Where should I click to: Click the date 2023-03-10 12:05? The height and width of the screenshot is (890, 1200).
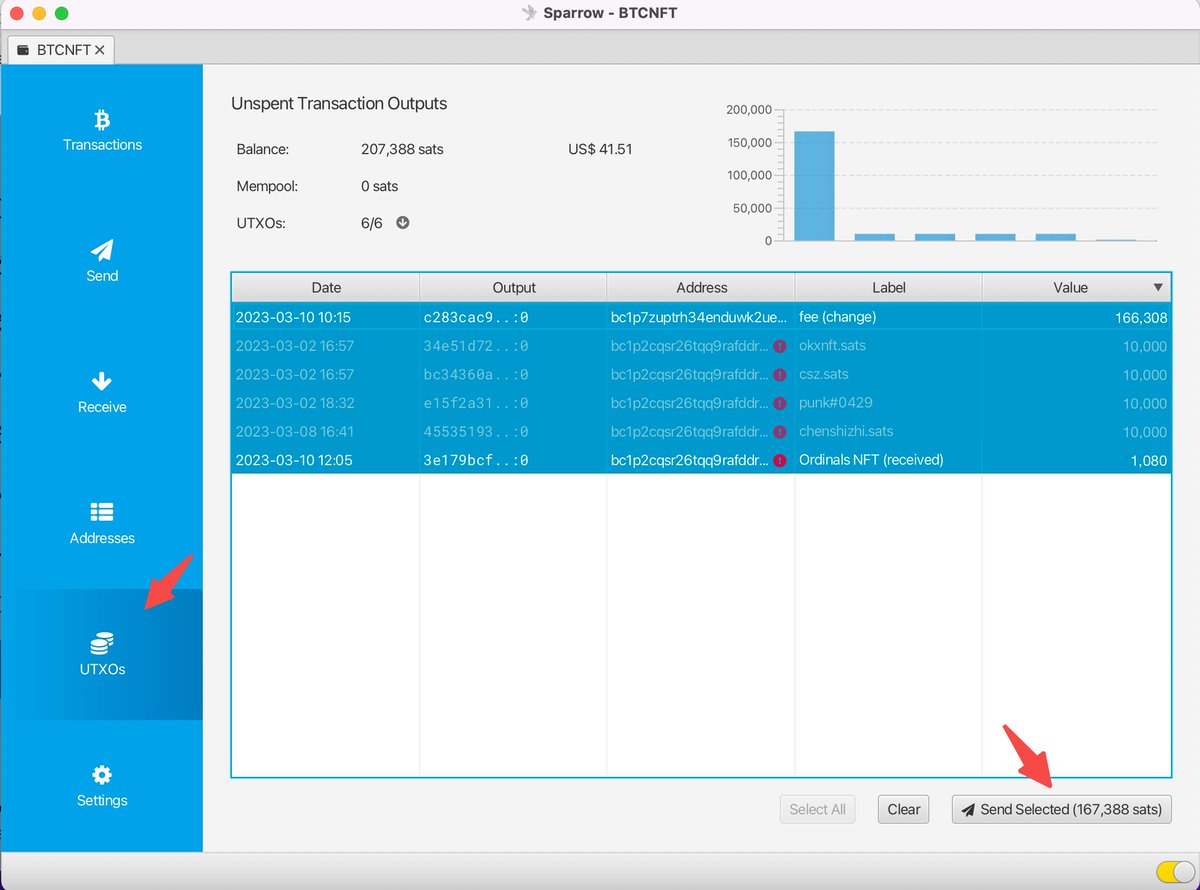tap(294, 461)
